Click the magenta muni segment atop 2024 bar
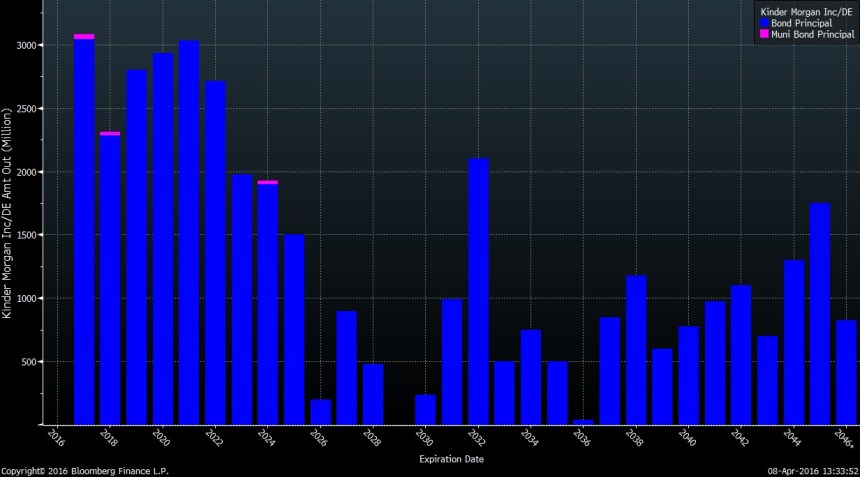This screenshot has height=477, width=860. point(267,182)
